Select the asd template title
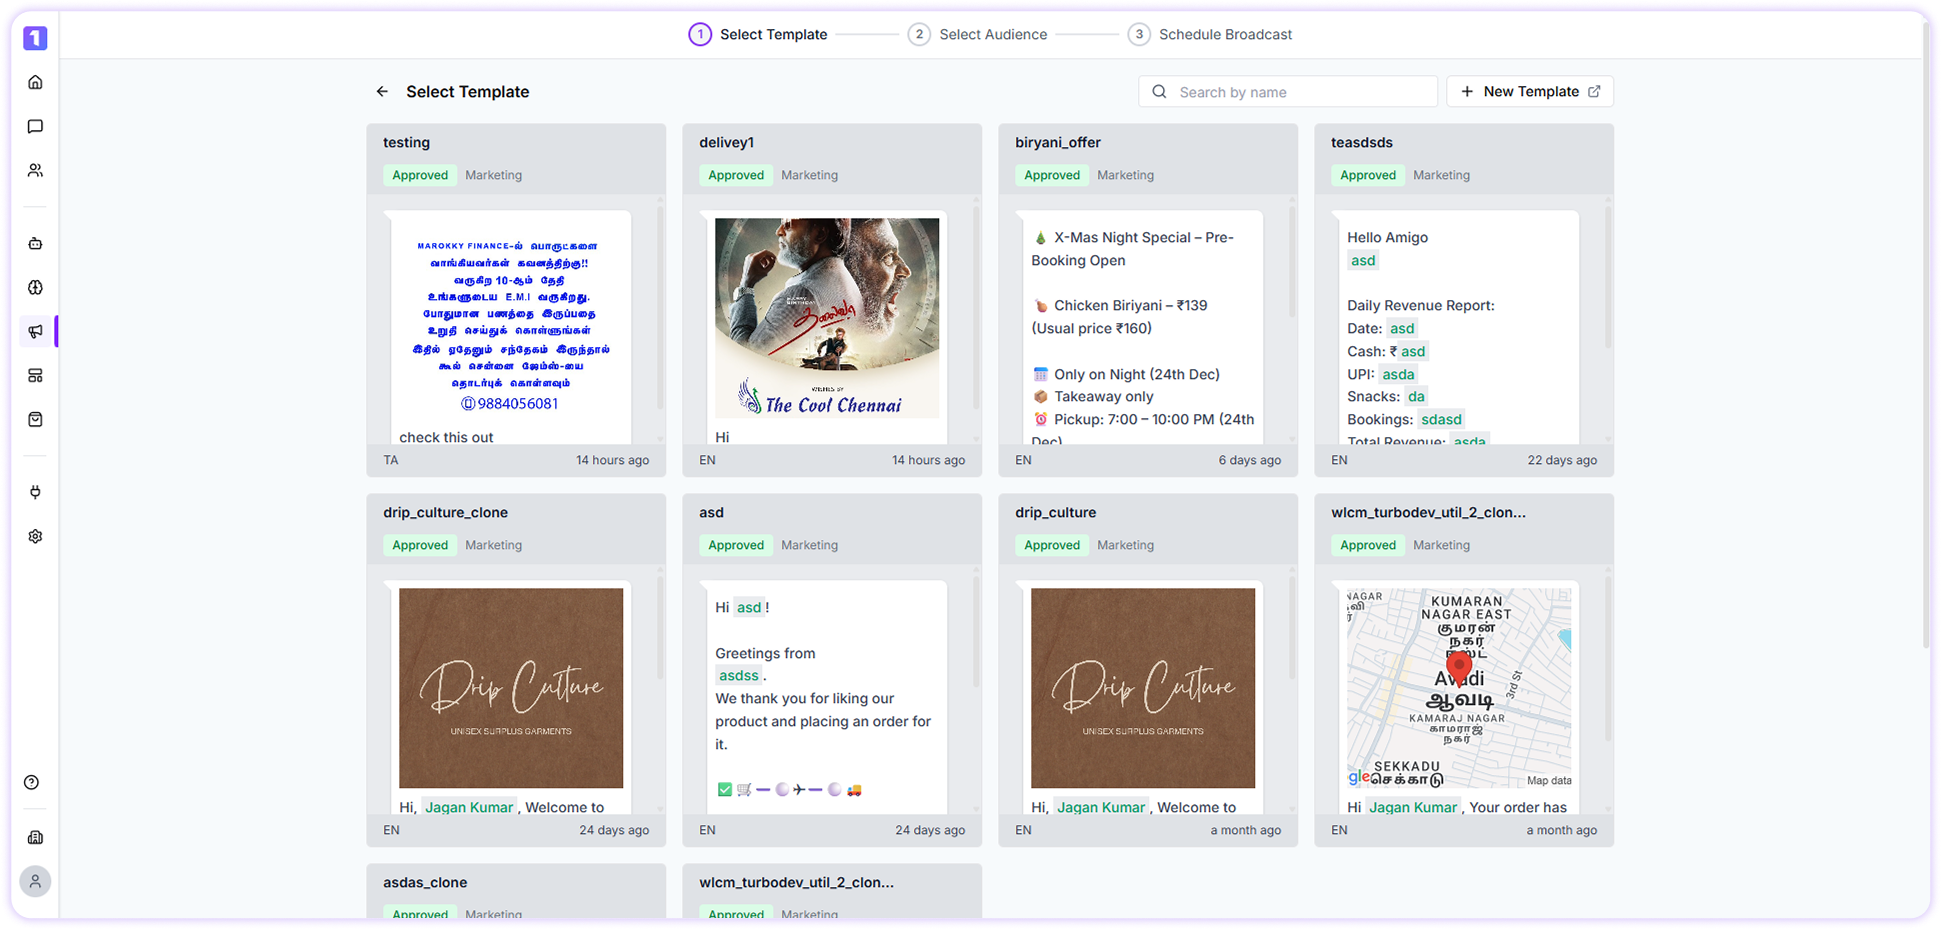The width and height of the screenshot is (1942, 930). point(711,512)
